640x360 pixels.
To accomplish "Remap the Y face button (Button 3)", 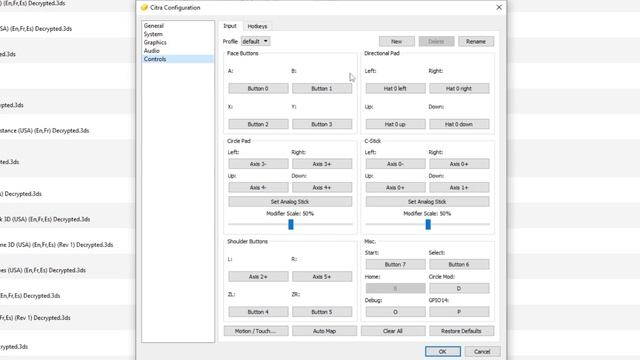I will click(322, 124).
